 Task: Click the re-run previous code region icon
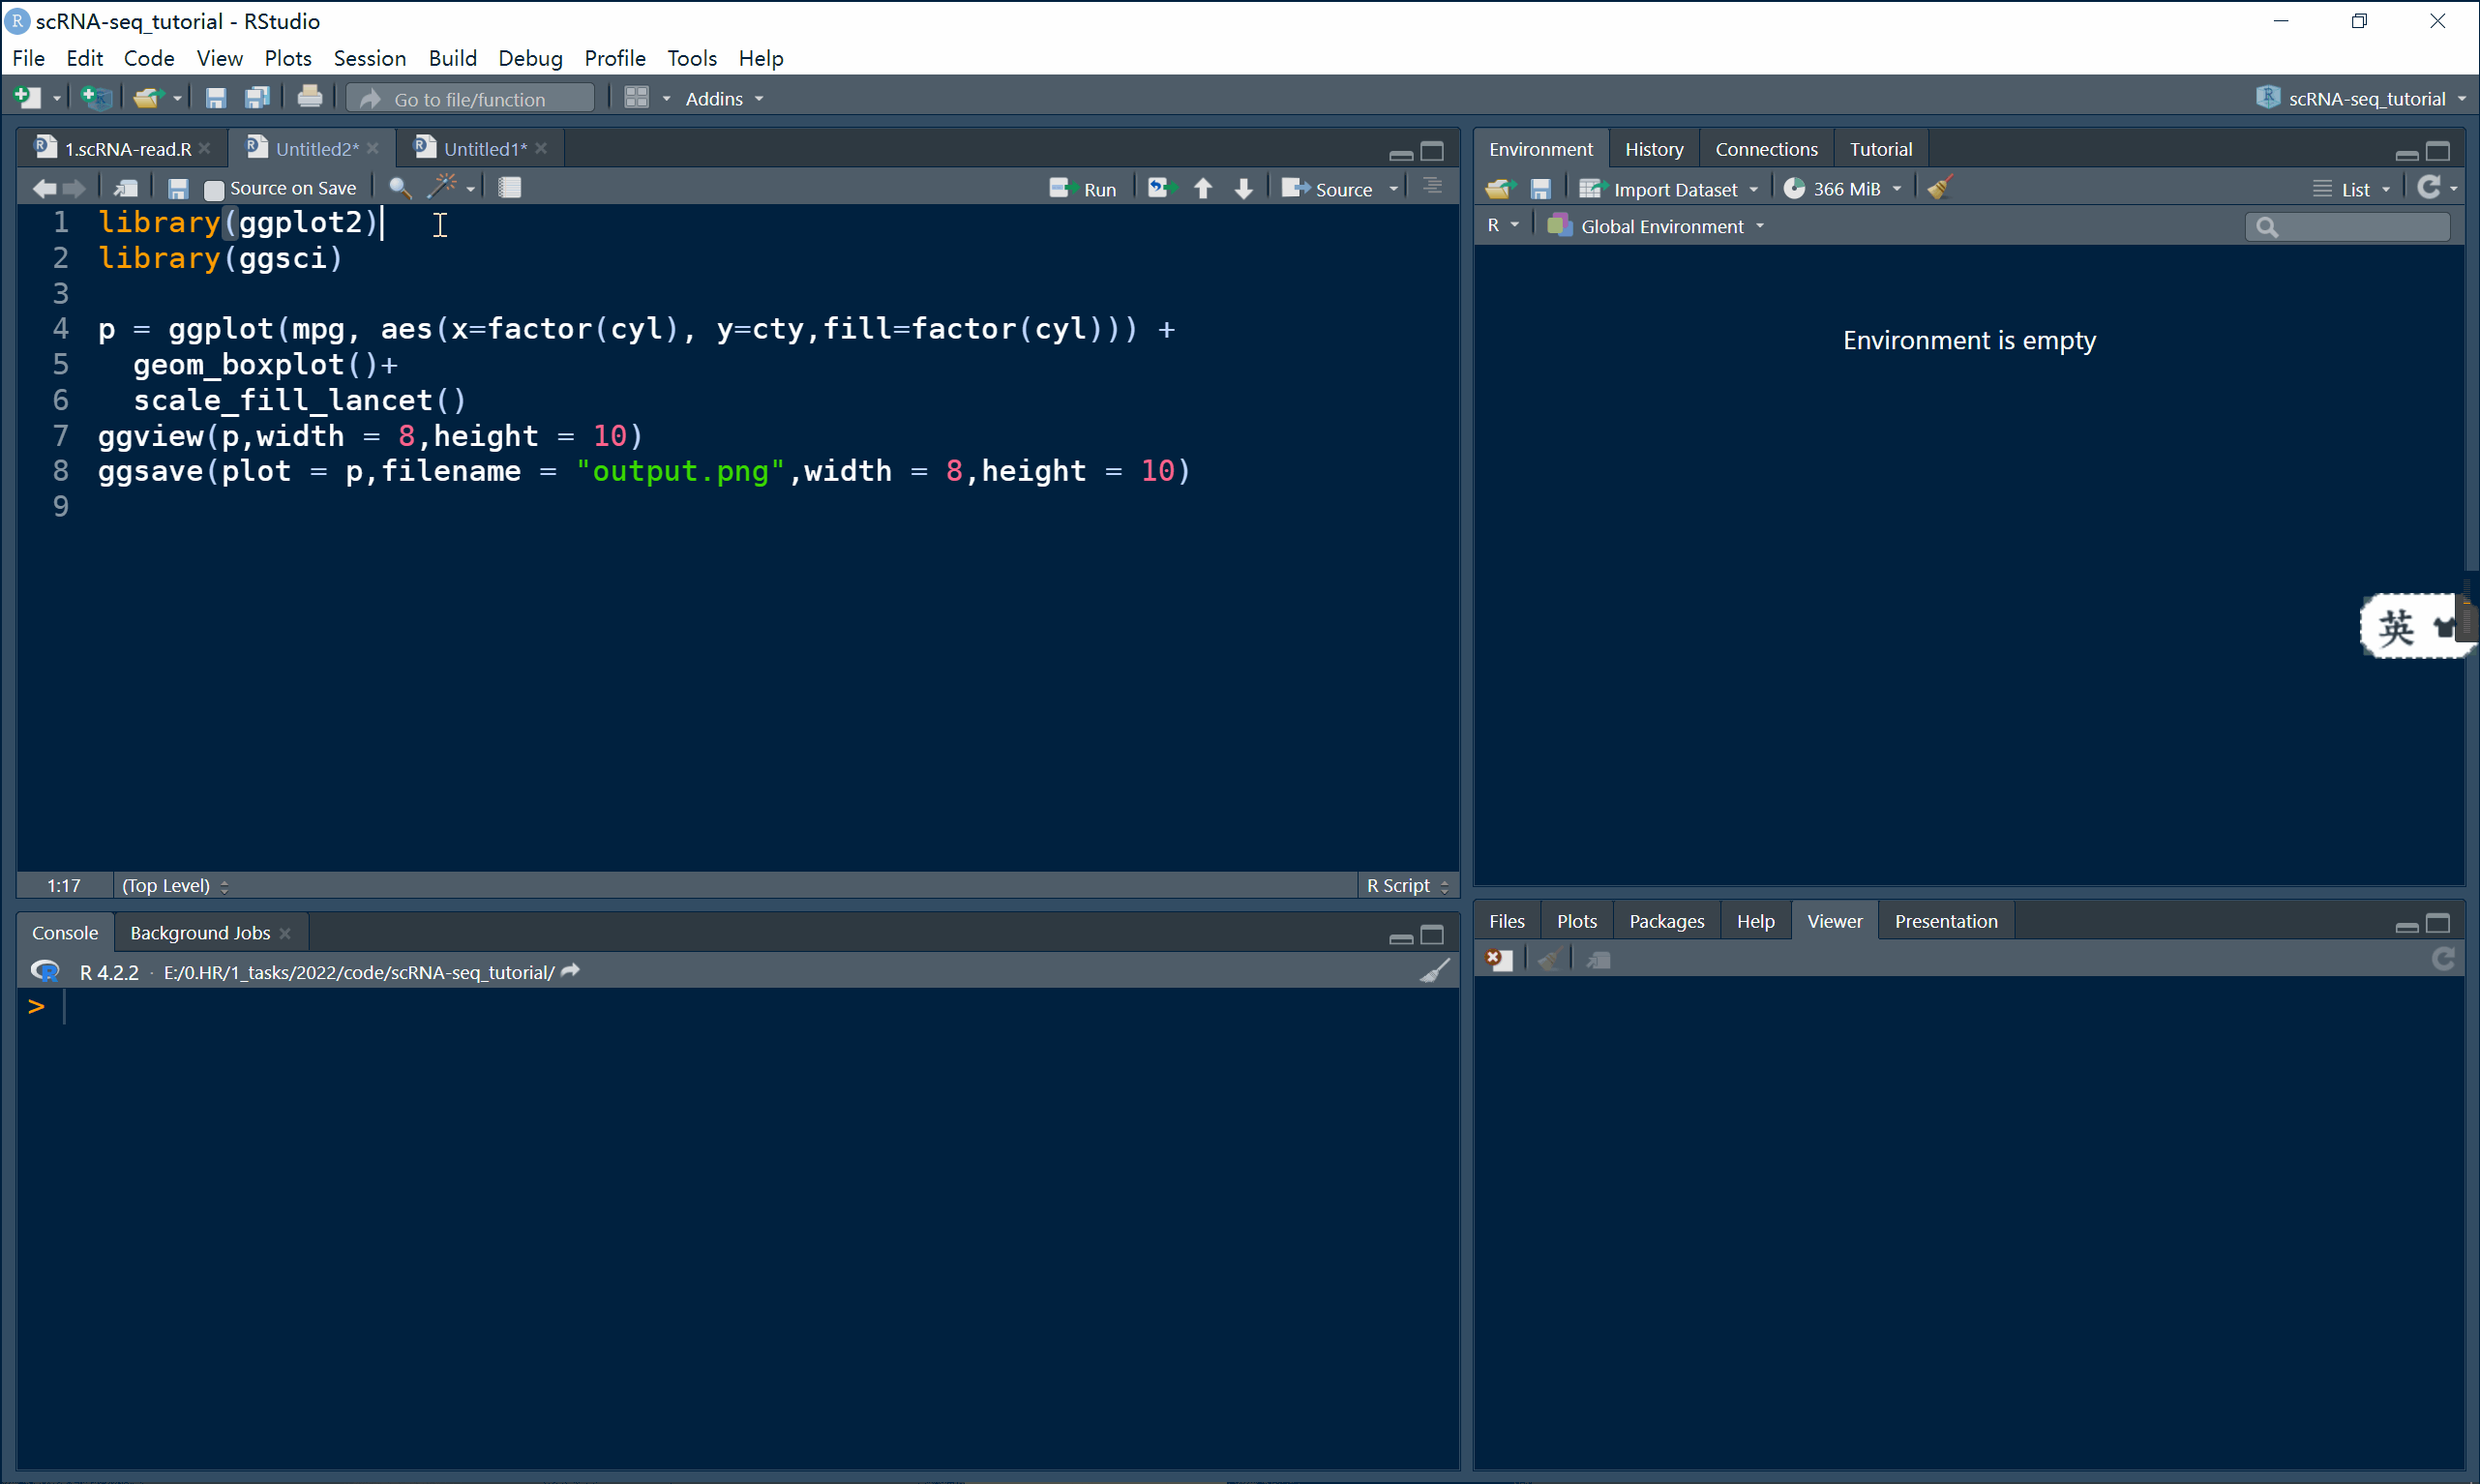click(1160, 188)
